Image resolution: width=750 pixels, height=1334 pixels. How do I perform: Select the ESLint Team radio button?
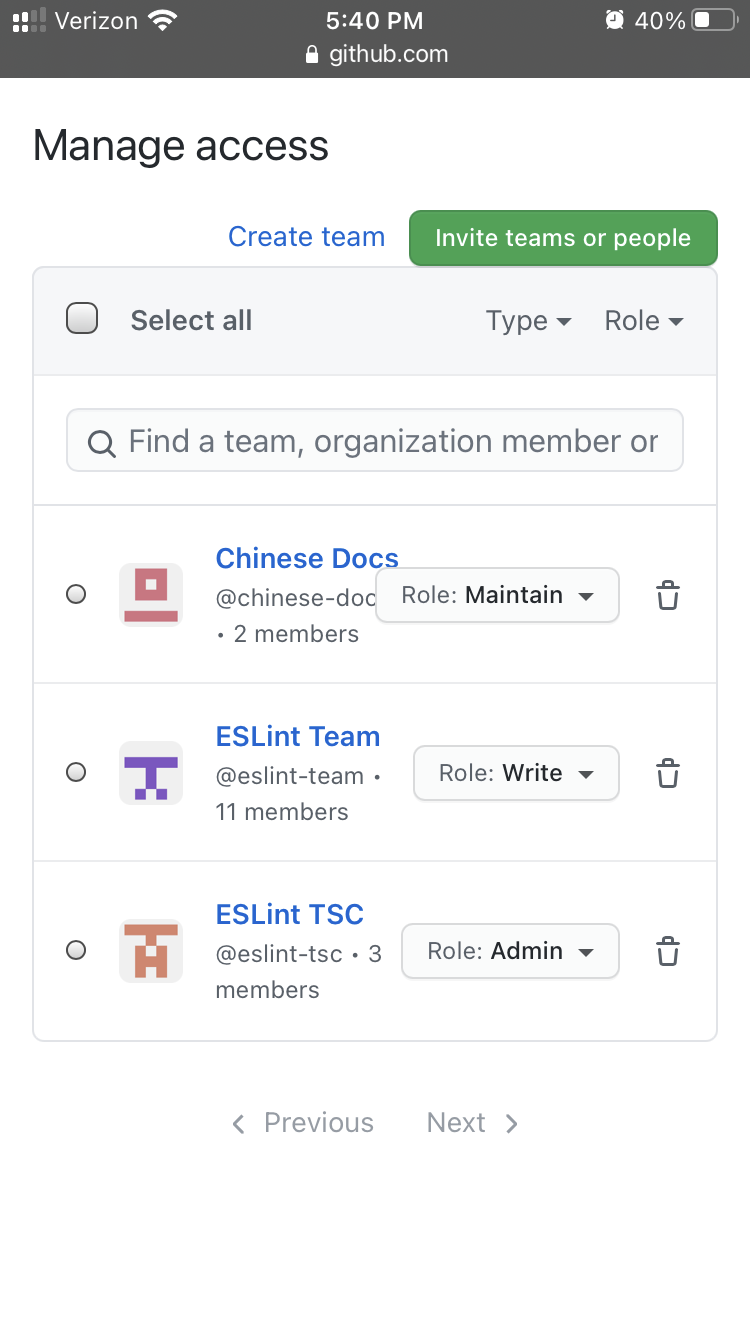point(76,772)
